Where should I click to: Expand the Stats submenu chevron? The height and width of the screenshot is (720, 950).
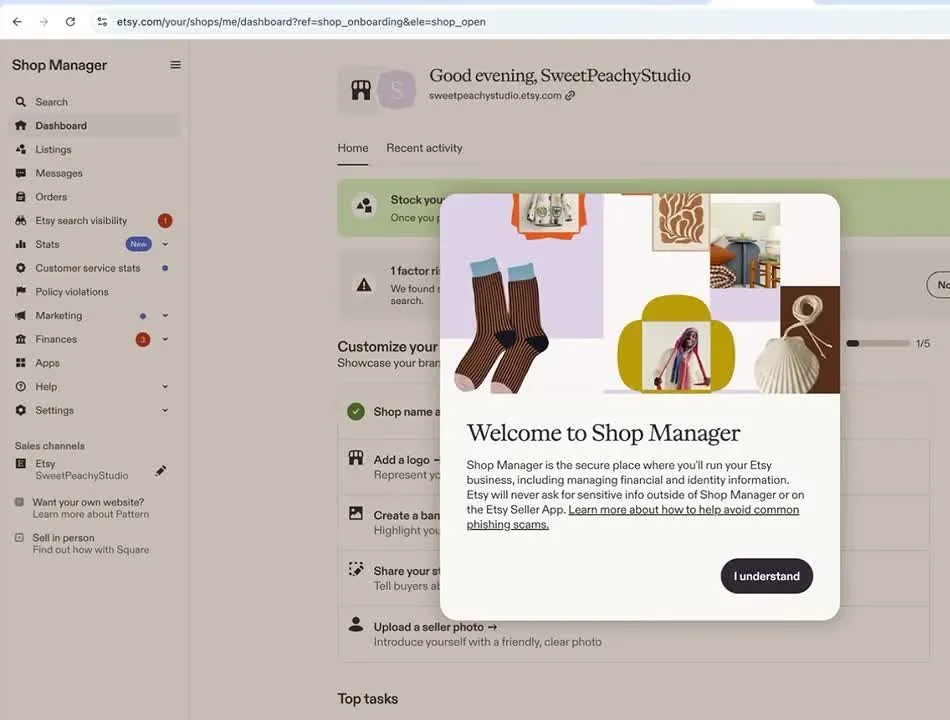165,244
